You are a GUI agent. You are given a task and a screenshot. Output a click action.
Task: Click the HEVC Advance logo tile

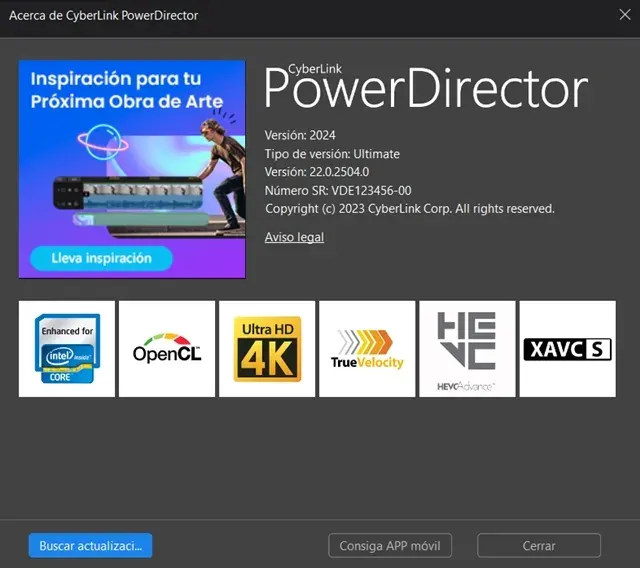click(467, 349)
